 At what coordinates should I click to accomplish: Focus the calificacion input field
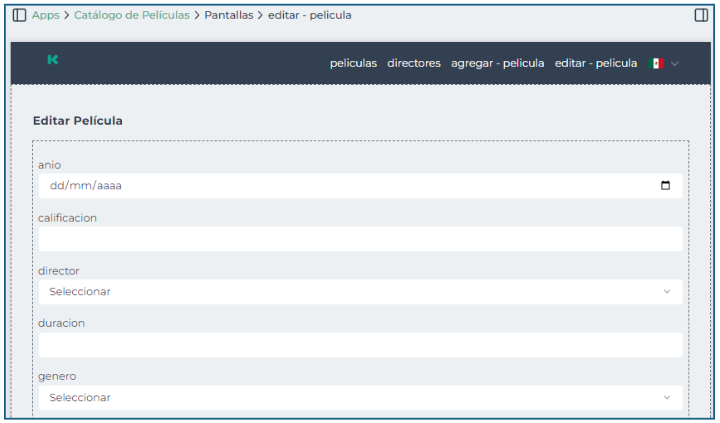(x=360, y=239)
